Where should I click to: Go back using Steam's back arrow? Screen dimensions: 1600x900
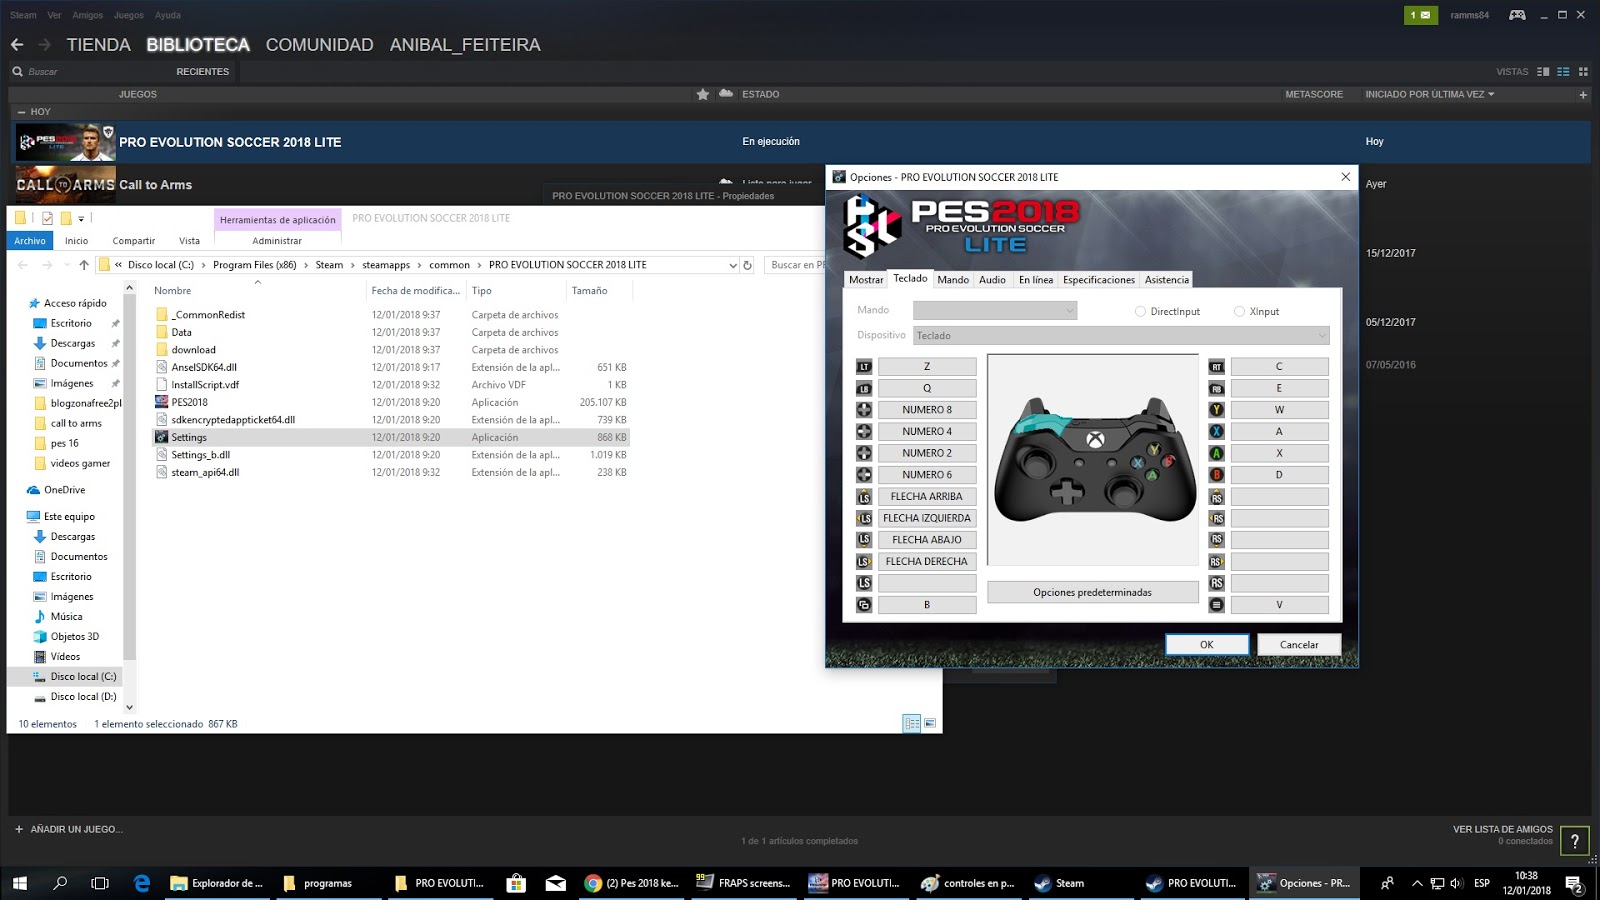pos(17,45)
